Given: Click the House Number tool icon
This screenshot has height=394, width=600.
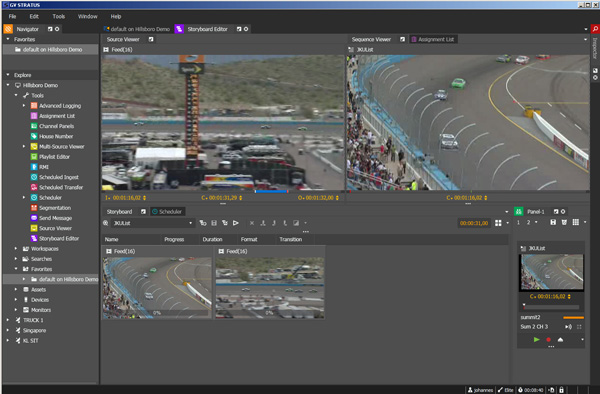Looking at the screenshot, I should [34, 136].
